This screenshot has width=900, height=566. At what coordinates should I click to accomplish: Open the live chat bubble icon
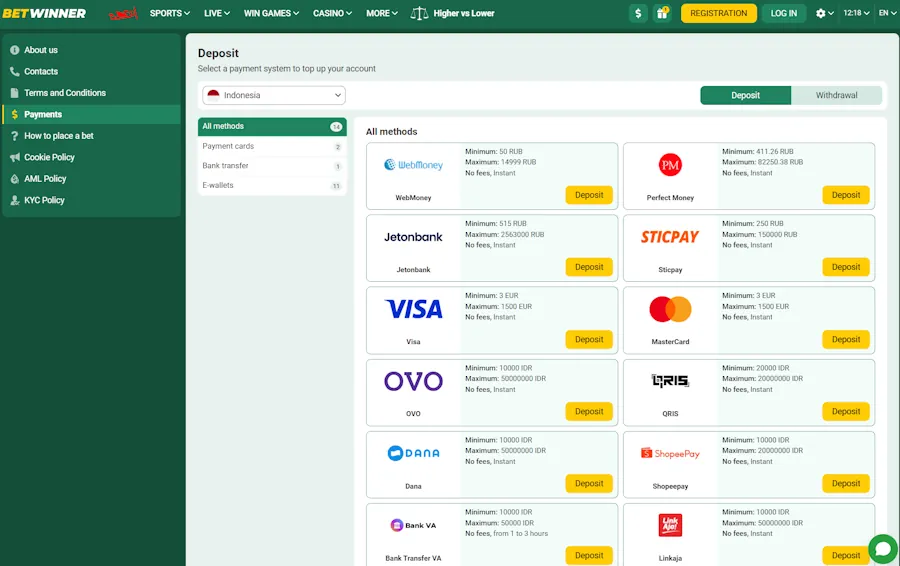pyautogui.click(x=882, y=549)
